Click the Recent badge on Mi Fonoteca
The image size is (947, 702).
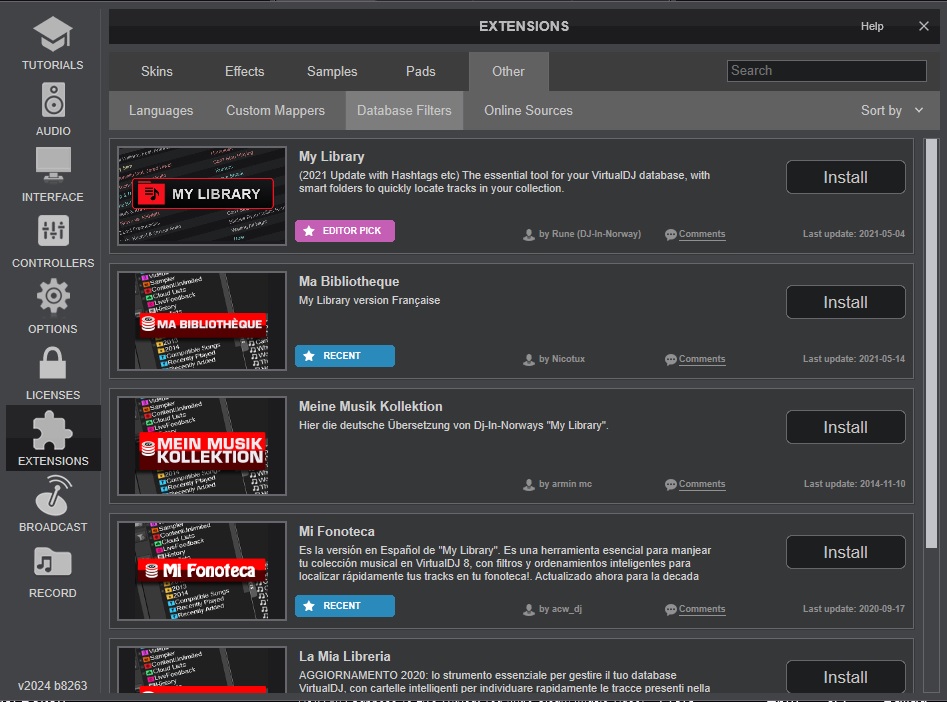(x=345, y=606)
